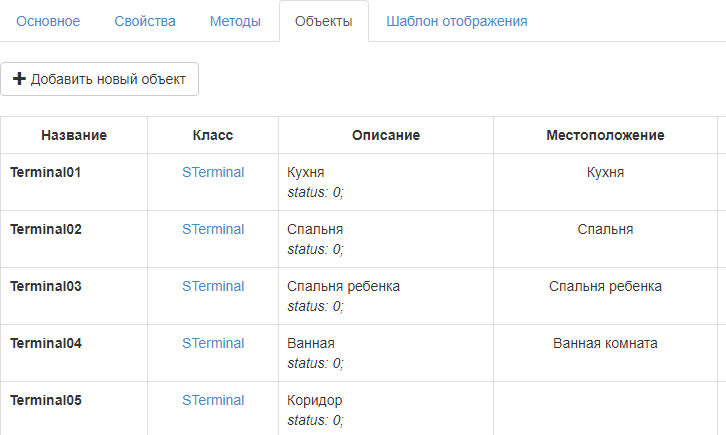Select the Объекты tab

tap(323, 21)
